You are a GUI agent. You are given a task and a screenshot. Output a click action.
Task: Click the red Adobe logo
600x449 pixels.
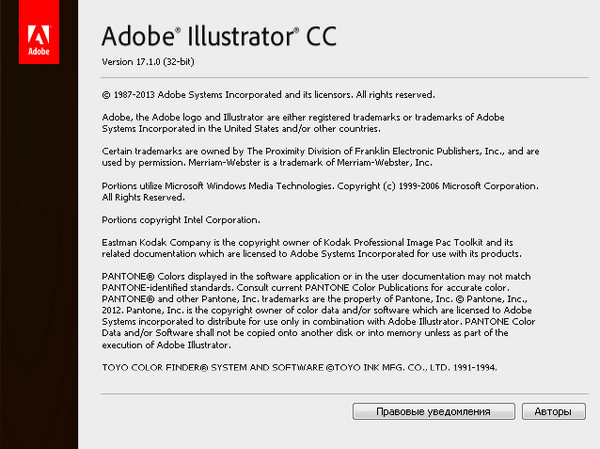(x=39, y=30)
